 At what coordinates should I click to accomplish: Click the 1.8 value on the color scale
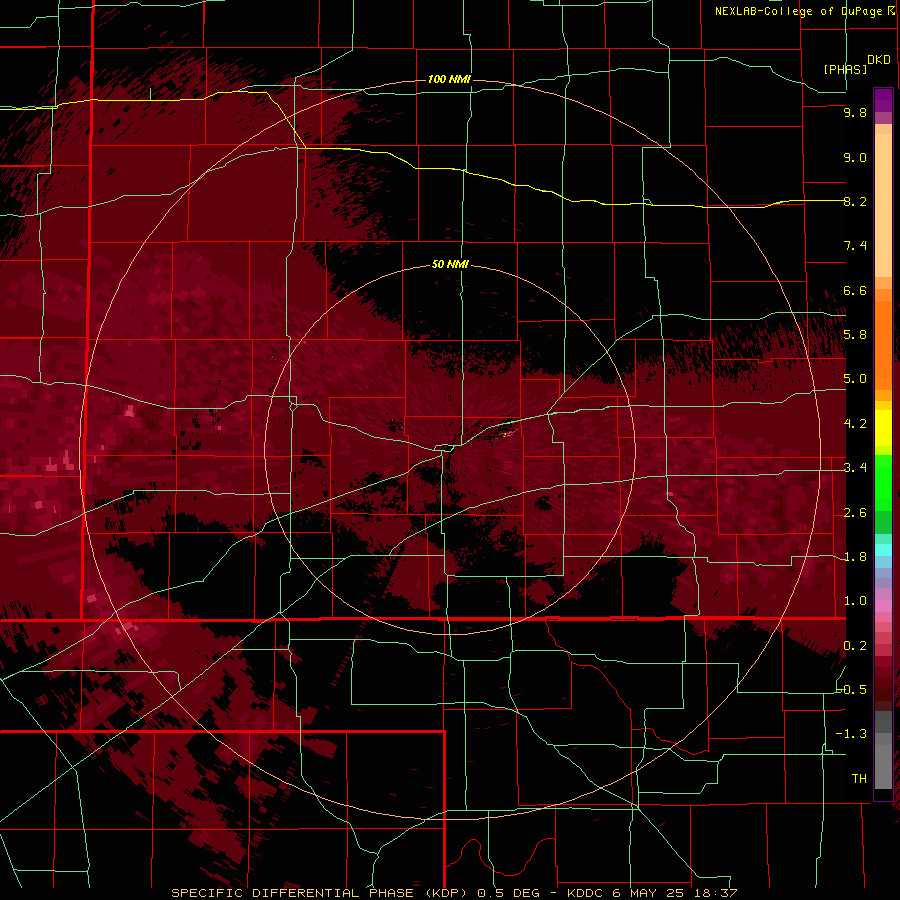pyautogui.click(x=855, y=557)
